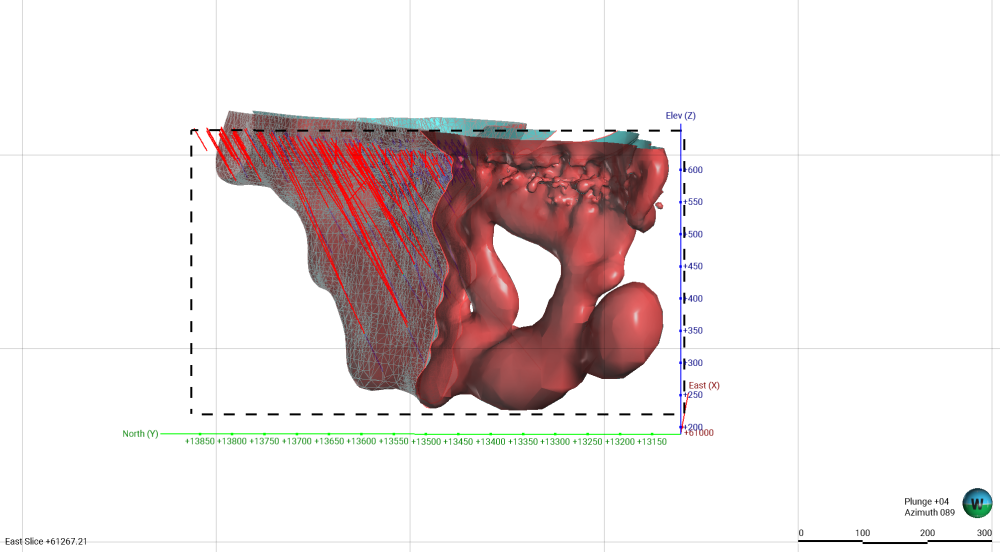Viewport: 1000px width, 552px height.
Task: Click the scale bar 100 mark
Action: (x=862, y=533)
